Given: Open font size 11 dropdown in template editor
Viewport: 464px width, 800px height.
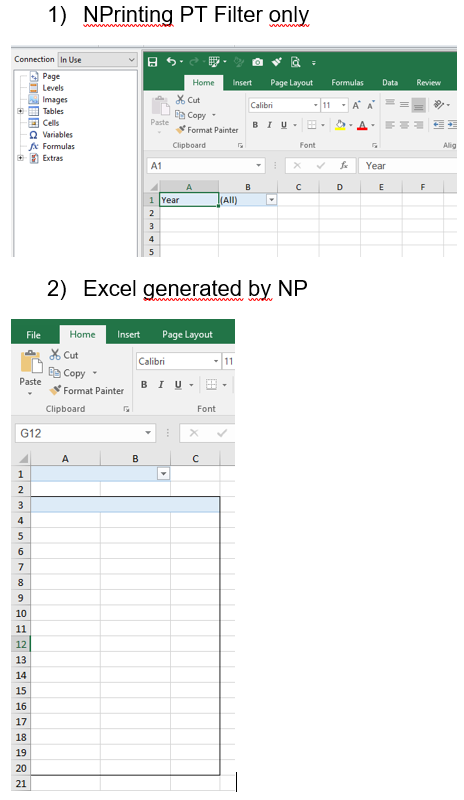Looking at the screenshot, I should [344, 105].
